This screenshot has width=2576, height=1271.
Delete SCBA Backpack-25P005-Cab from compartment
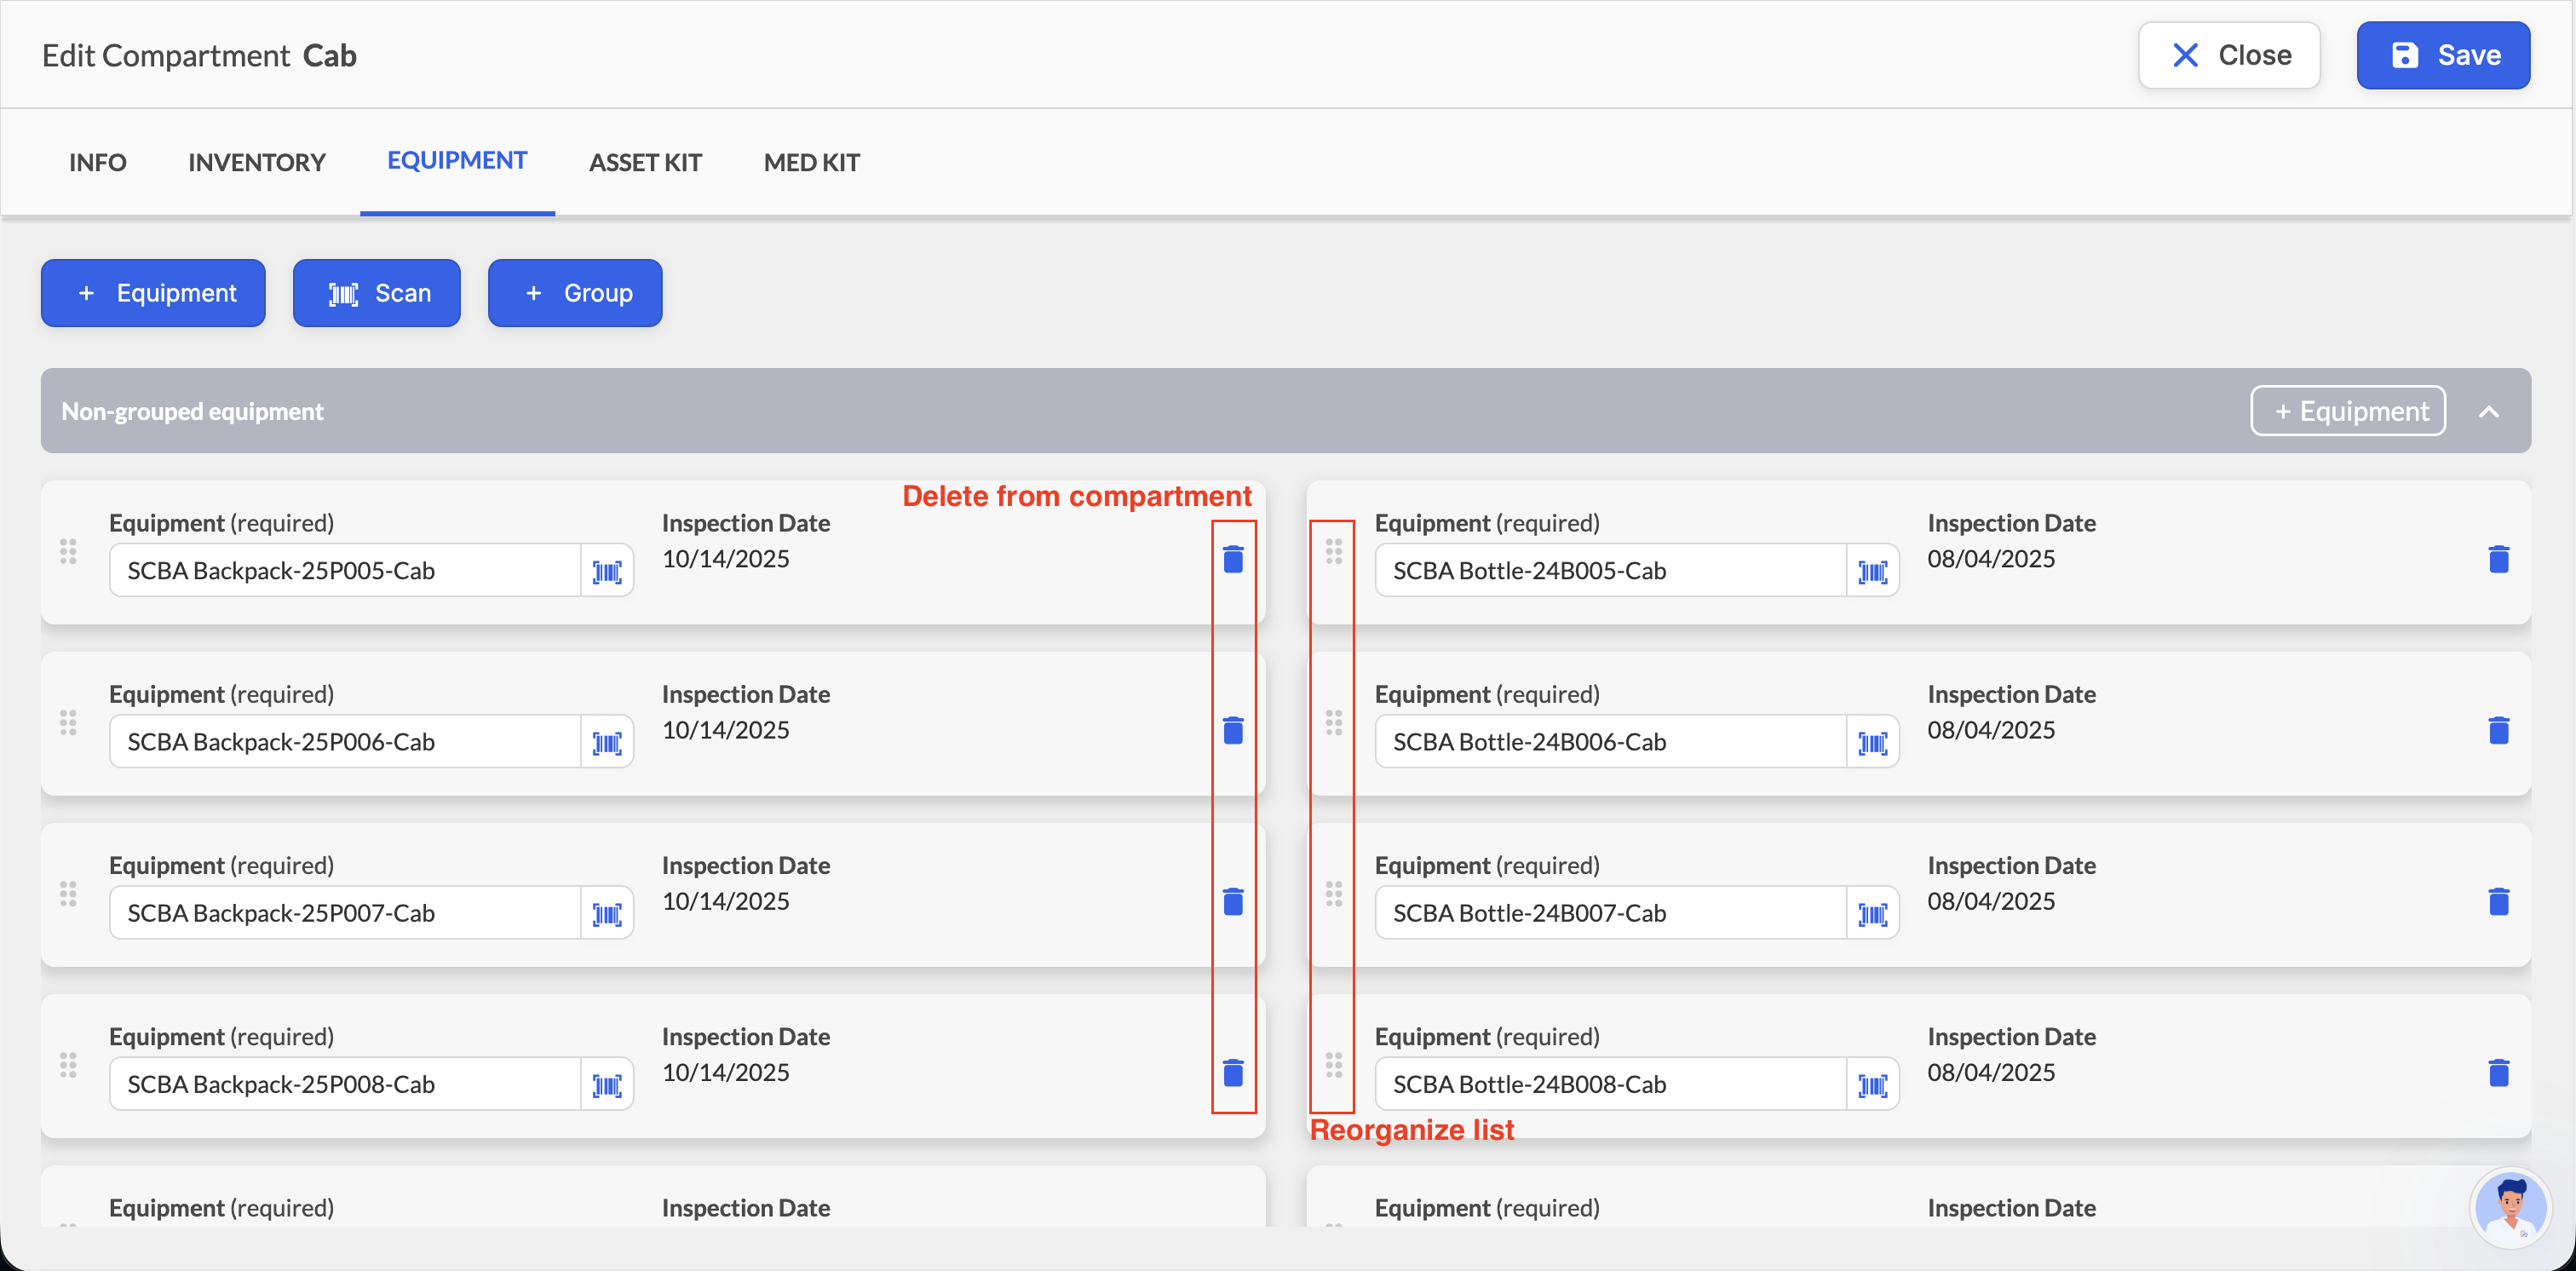click(x=1233, y=559)
